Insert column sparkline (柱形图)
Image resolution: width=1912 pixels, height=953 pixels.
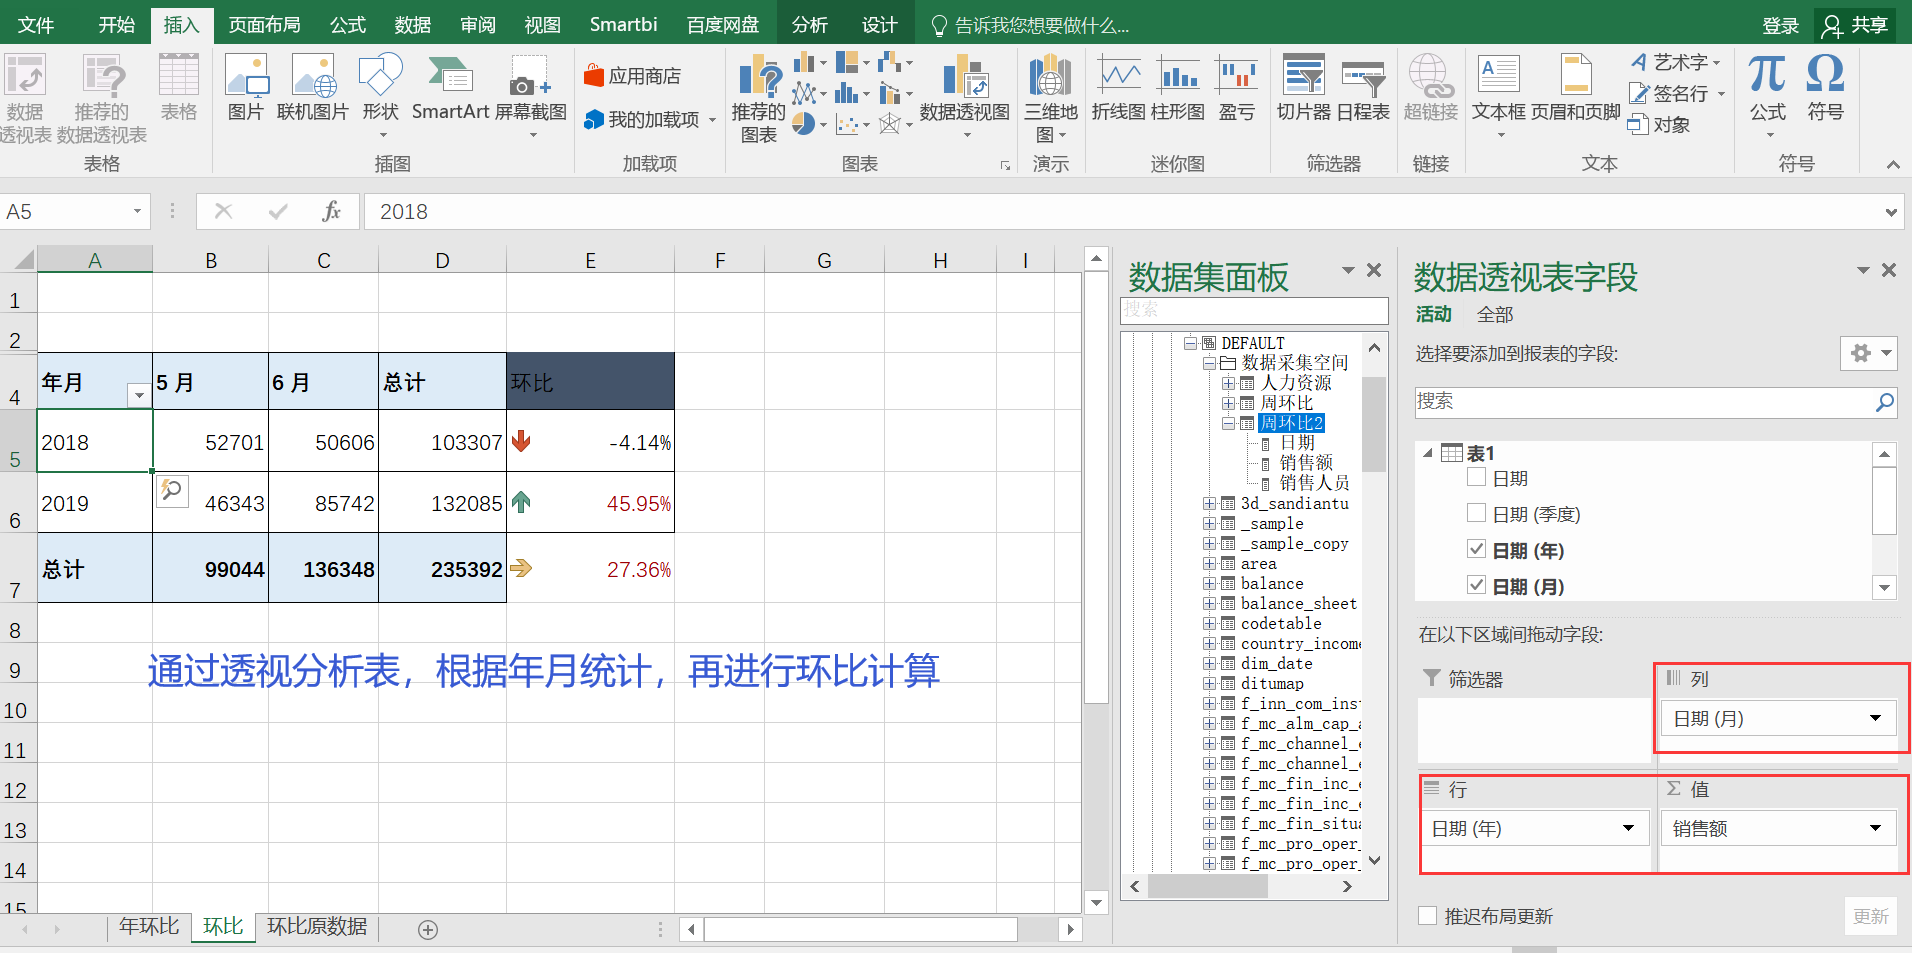pyautogui.click(x=1178, y=88)
